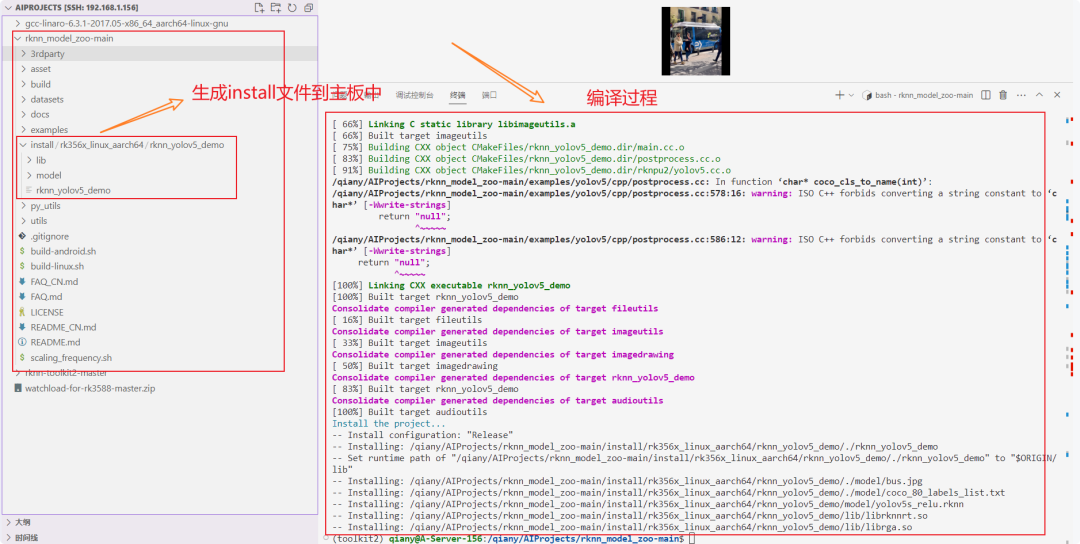Add a new terminal with plus icon

coord(840,95)
